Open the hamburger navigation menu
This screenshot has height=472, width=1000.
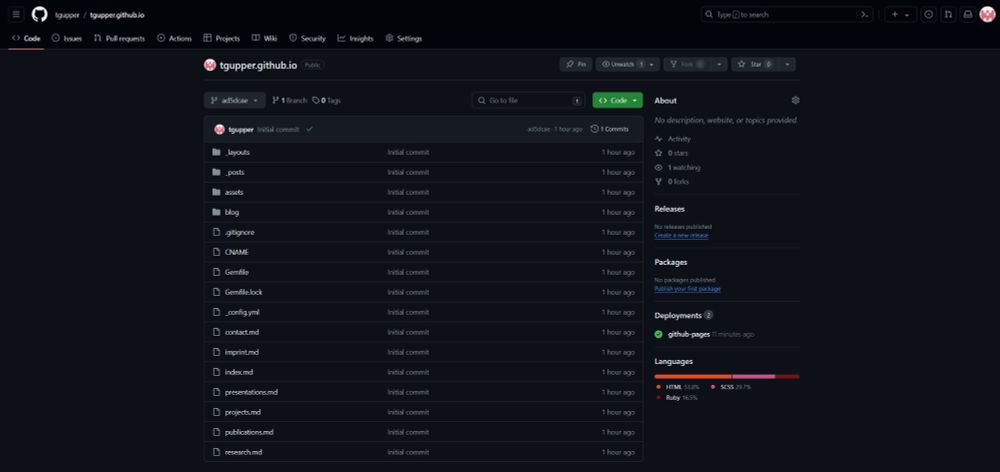click(x=17, y=14)
